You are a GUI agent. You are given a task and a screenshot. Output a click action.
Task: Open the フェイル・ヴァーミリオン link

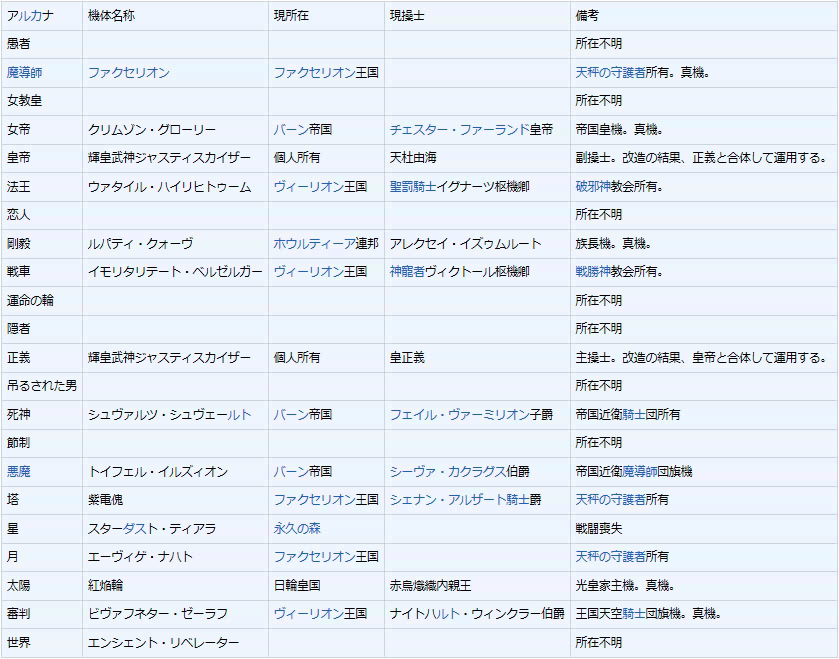459,414
